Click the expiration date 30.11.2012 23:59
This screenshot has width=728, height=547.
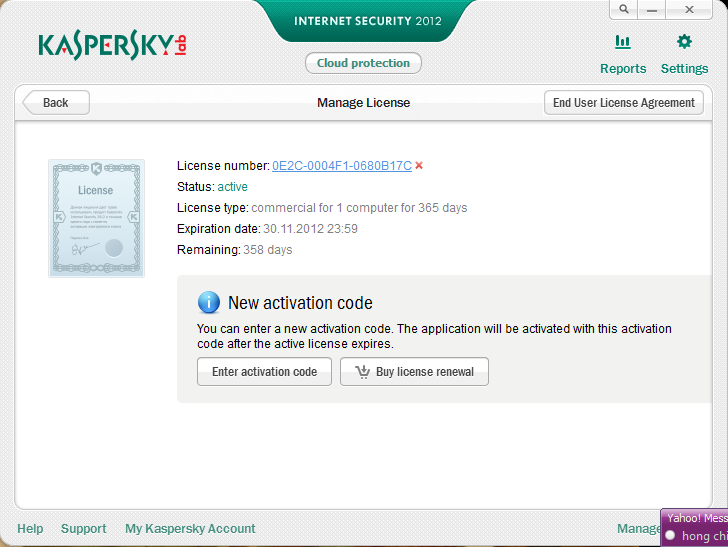[x=310, y=229]
